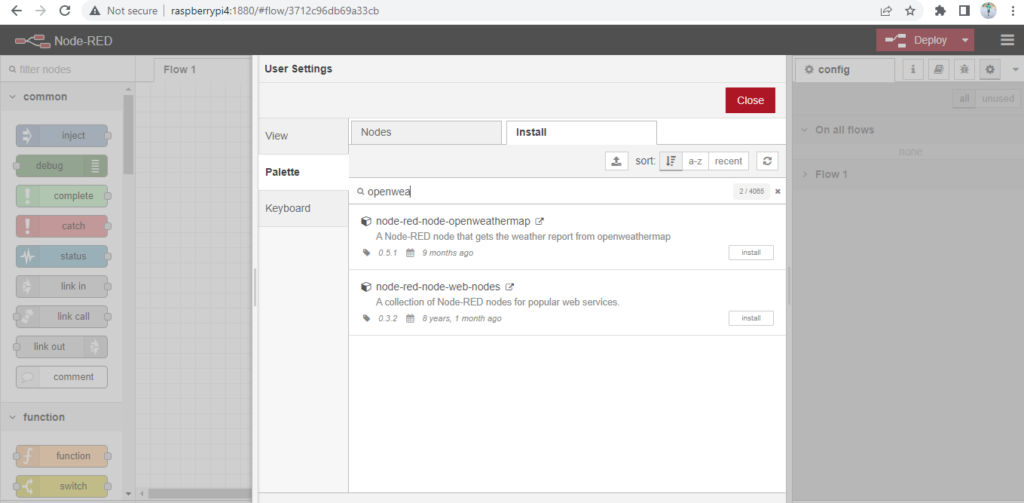Image resolution: width=1024 pixels, height=503 pixels.
Task: Open the Node-RED hamburger main menu
Action: click(1007, 41)
